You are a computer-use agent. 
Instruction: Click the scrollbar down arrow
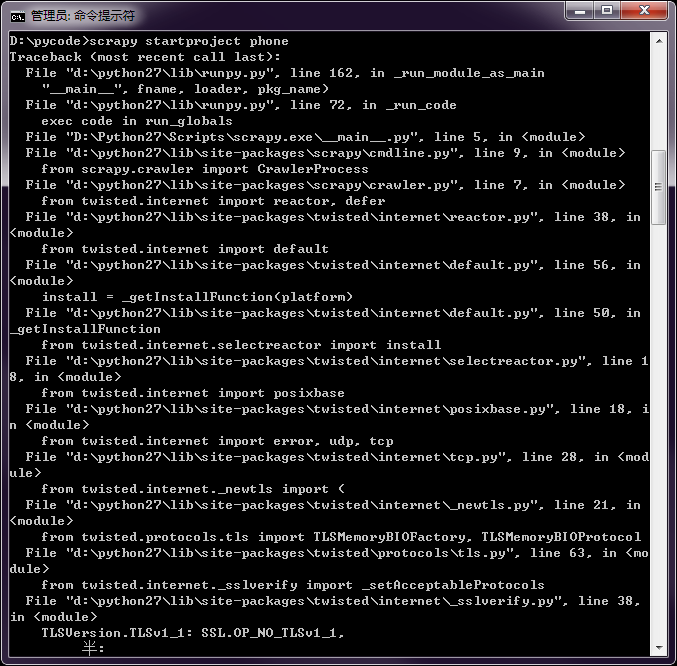(x=659, y=647)
